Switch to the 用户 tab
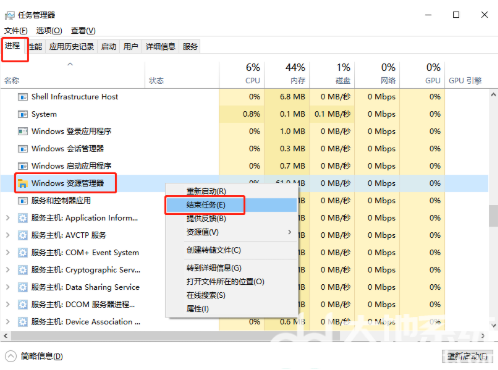This screenshot has height=370, width=498. 131,47
